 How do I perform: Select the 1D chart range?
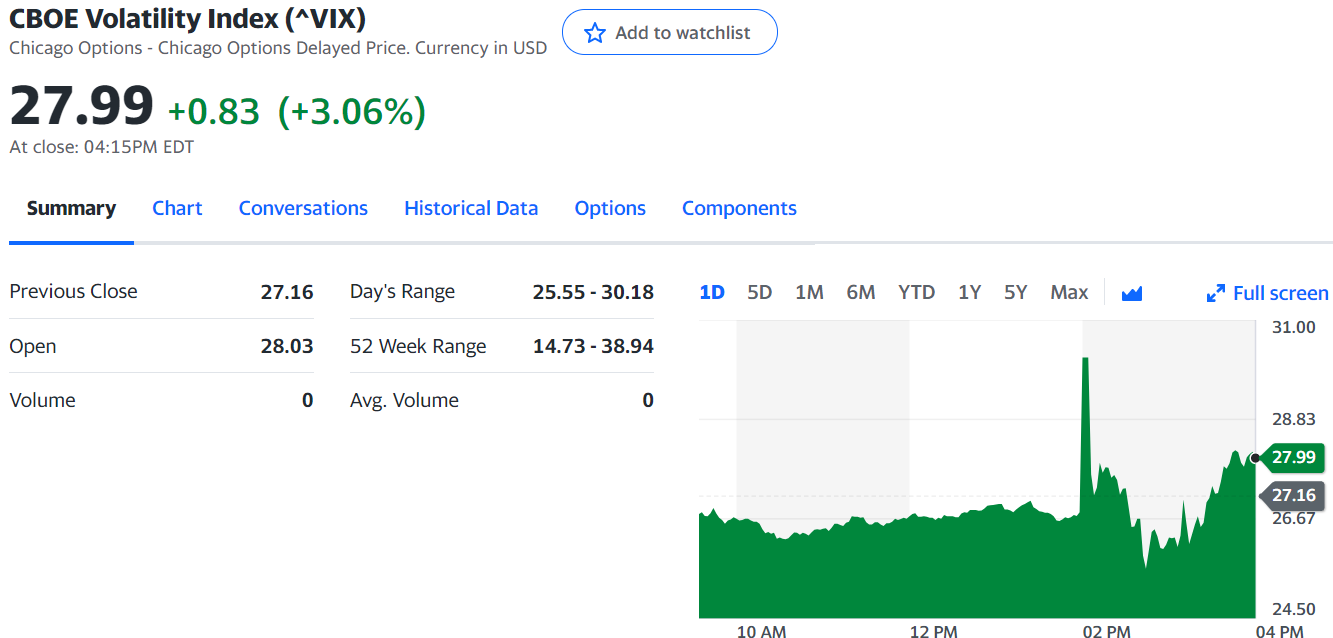click(712, 292)
